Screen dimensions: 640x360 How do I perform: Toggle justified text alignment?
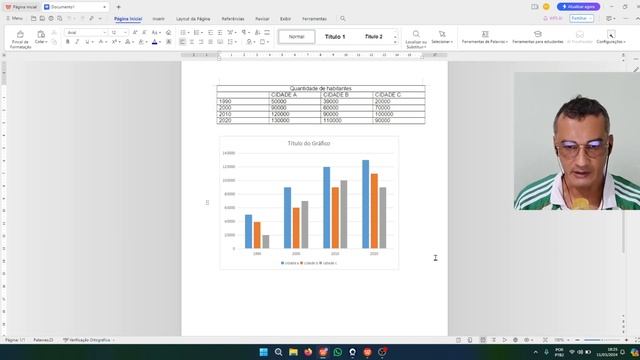coord(211,42)
